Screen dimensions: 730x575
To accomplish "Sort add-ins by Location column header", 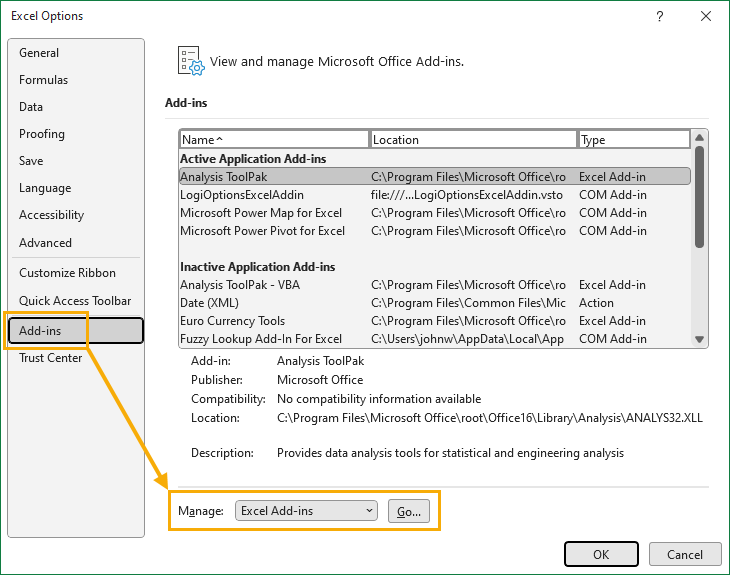I will pyautogui.click(x=473, y=140).
